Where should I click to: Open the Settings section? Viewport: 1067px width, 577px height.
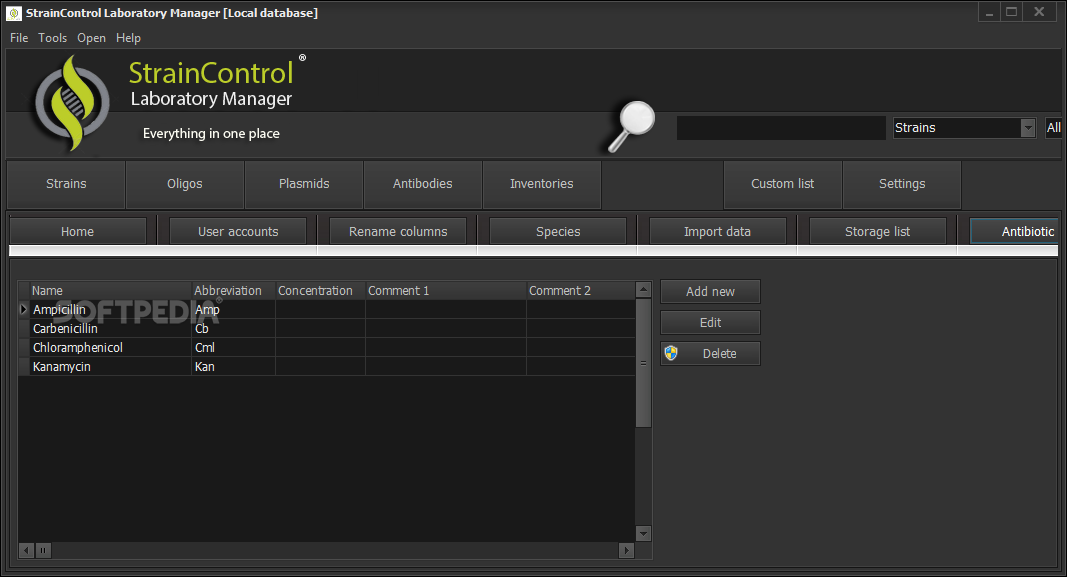point(902,184)
